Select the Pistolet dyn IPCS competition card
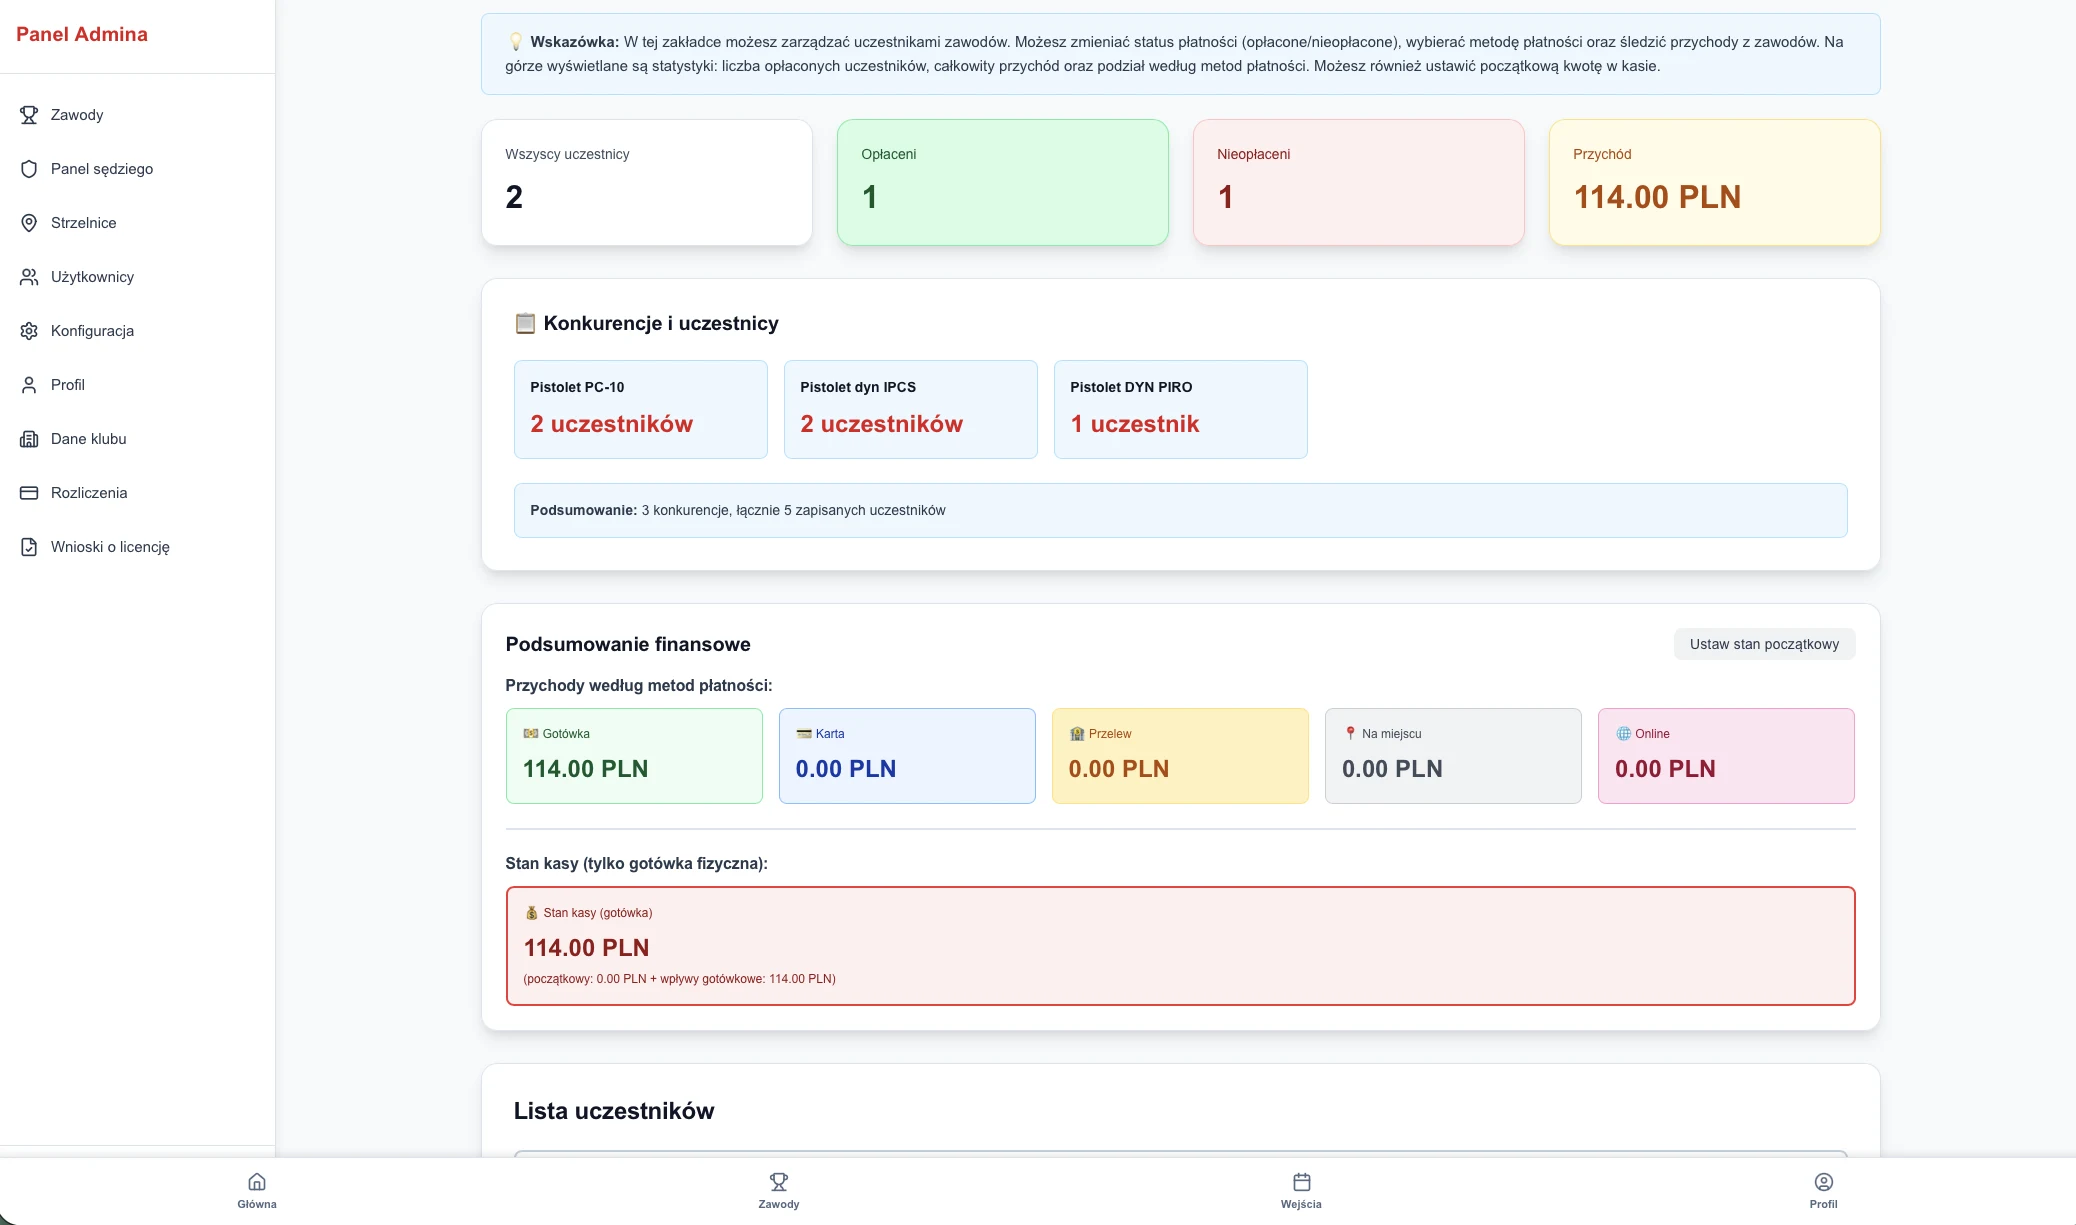 (910, 409)
